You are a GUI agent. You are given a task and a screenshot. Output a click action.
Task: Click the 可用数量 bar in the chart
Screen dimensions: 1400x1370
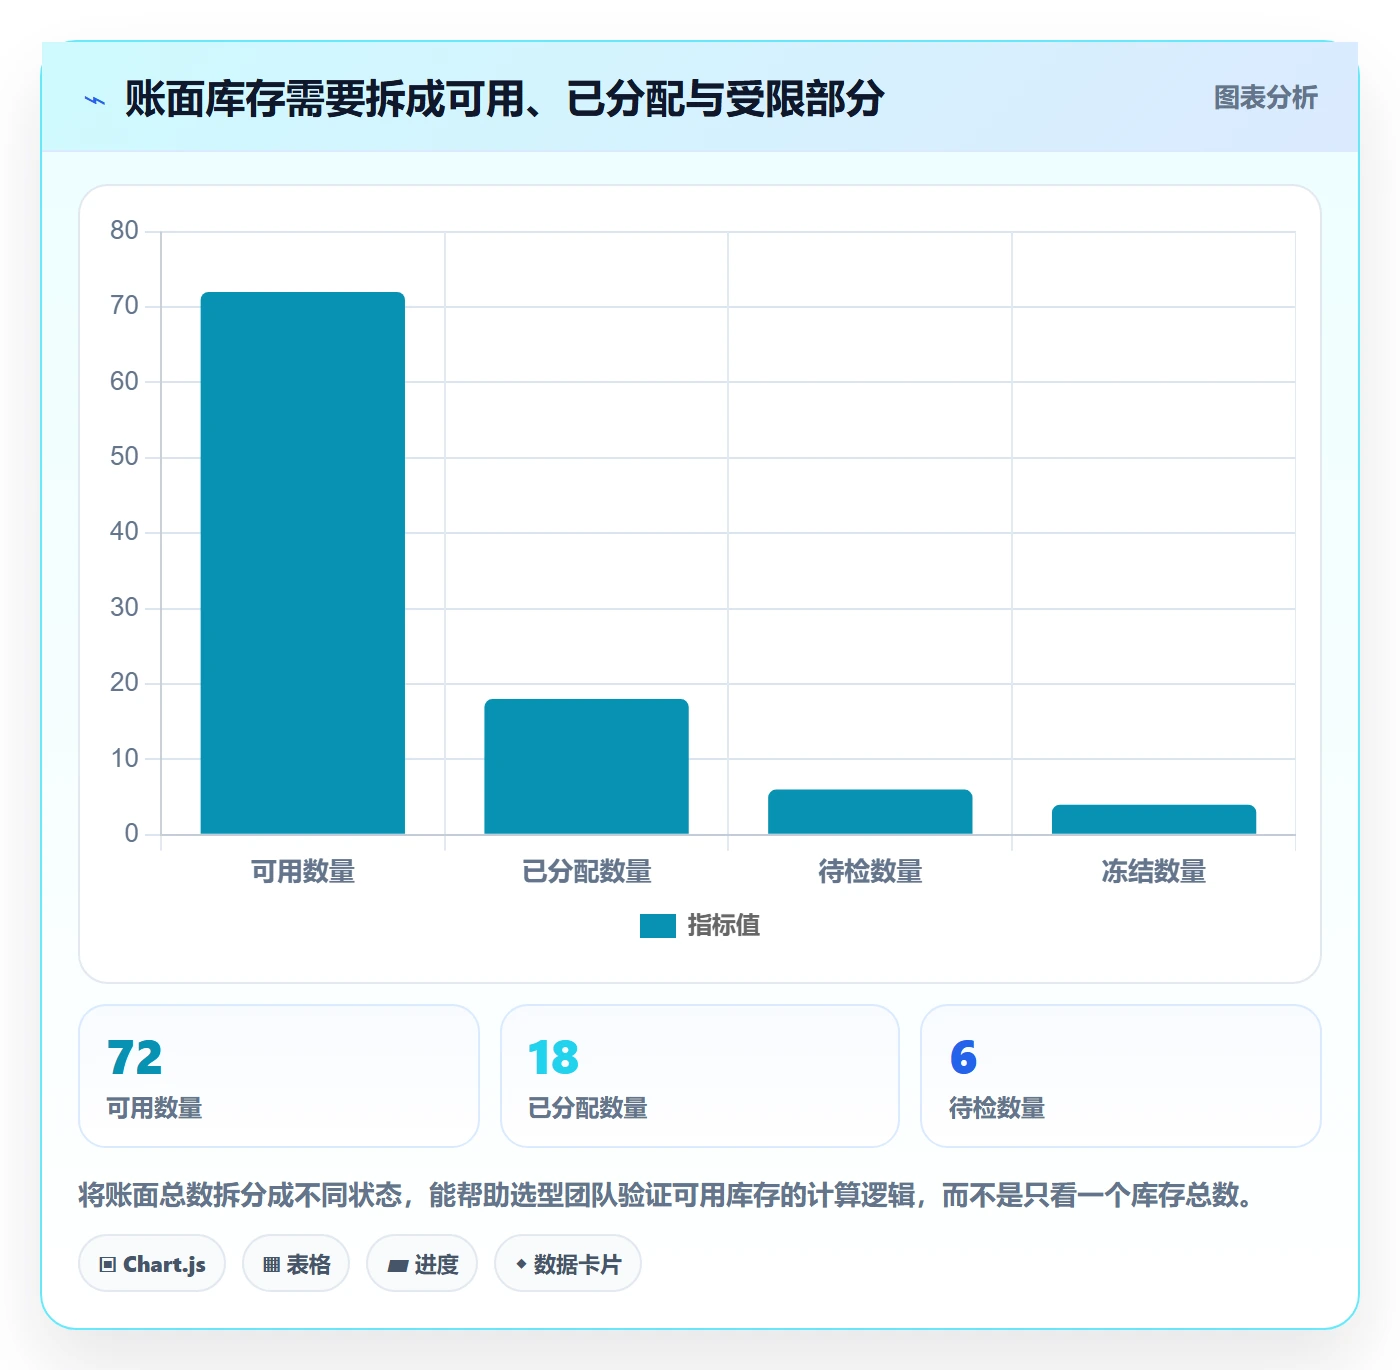303,563
